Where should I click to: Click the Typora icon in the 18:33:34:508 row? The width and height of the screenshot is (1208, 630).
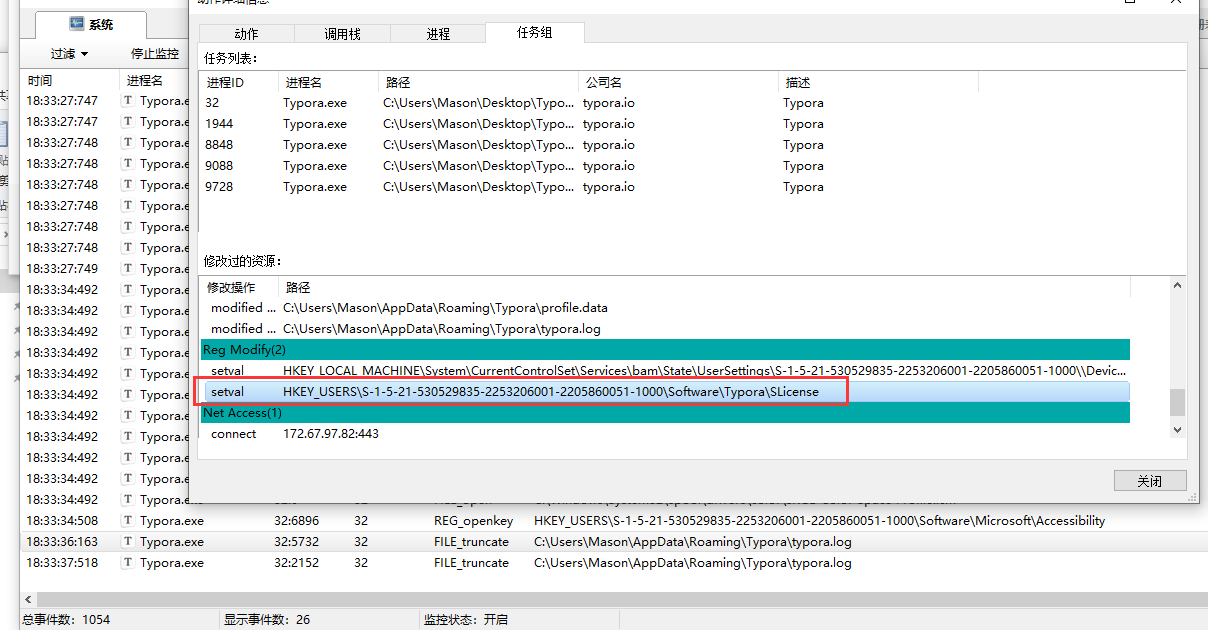pos(128,521)
